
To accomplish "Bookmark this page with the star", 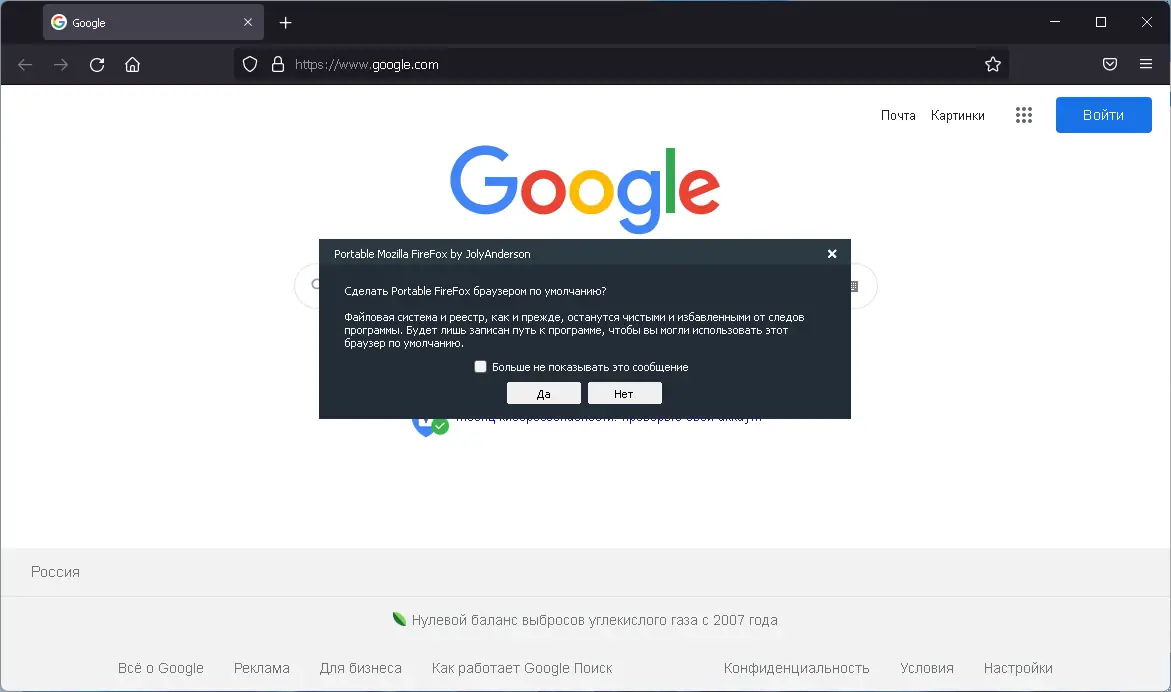I will pos(993,65).
